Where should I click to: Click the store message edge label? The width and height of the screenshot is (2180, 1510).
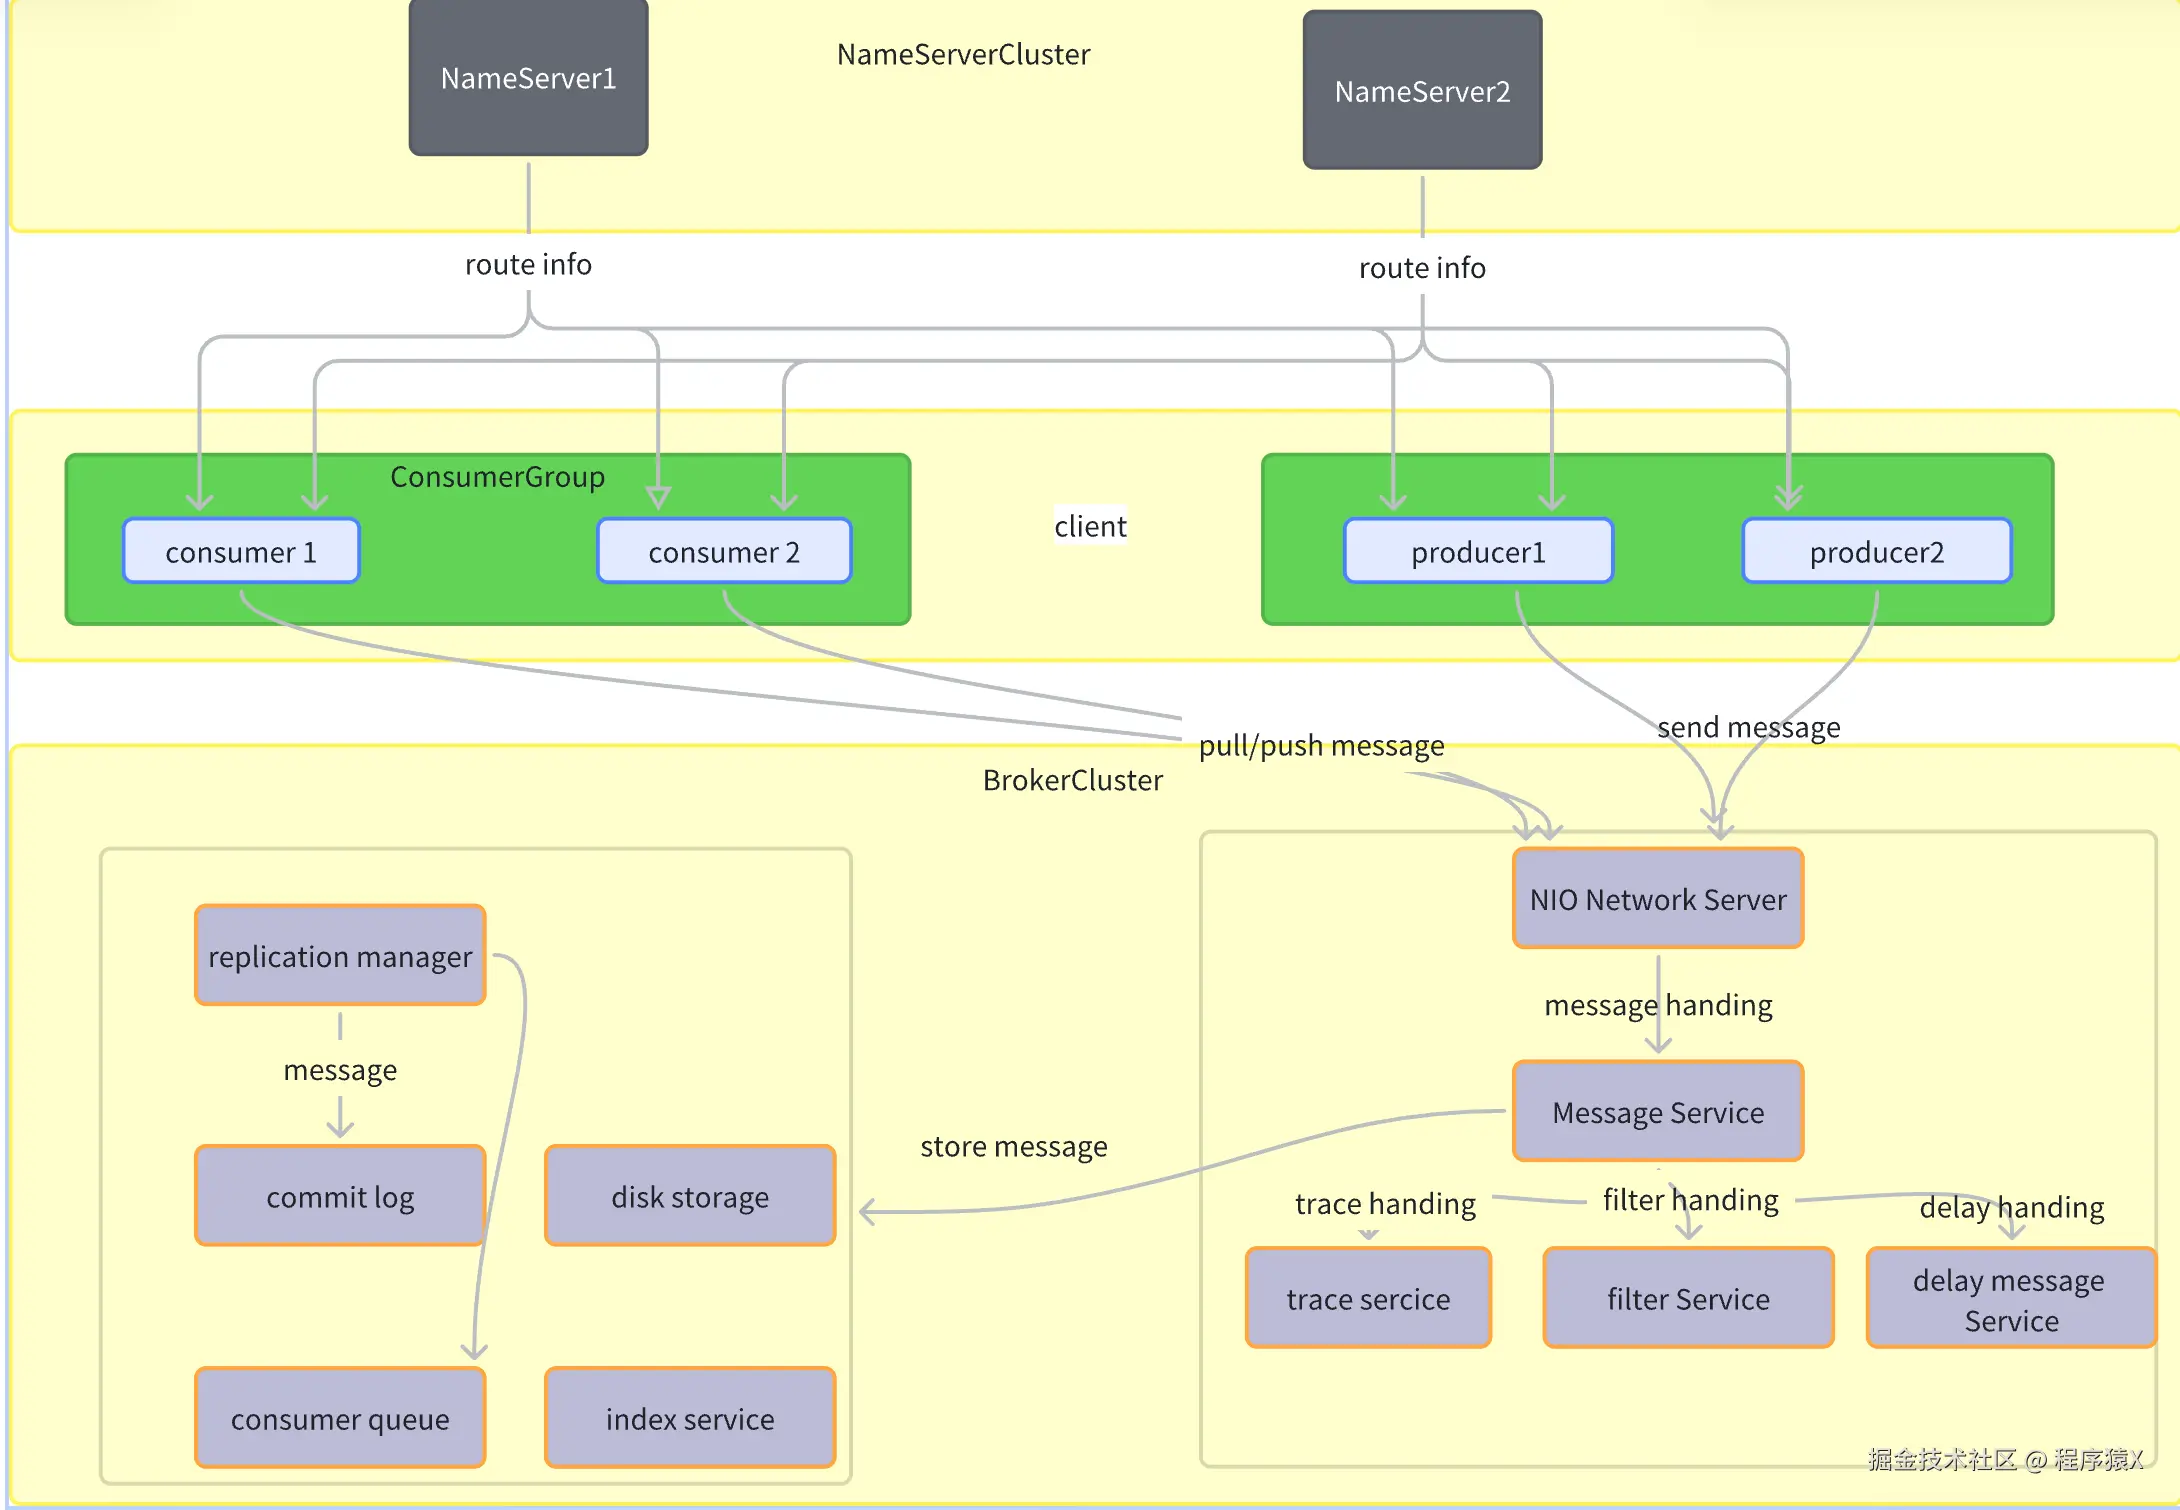click(1013, 1146)
